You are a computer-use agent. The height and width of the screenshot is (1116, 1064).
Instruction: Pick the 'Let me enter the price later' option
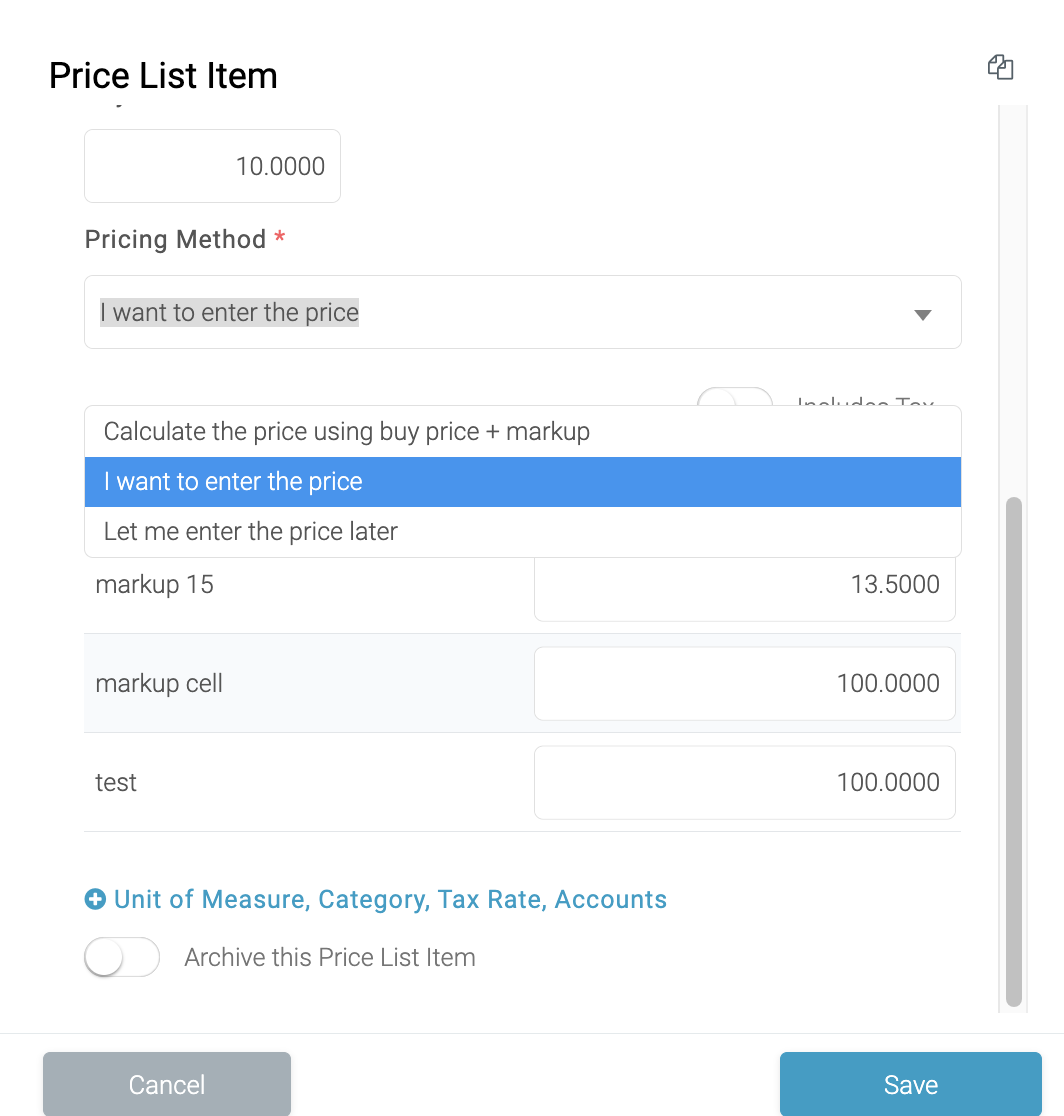pyautogui.click(x=251, y=531)
